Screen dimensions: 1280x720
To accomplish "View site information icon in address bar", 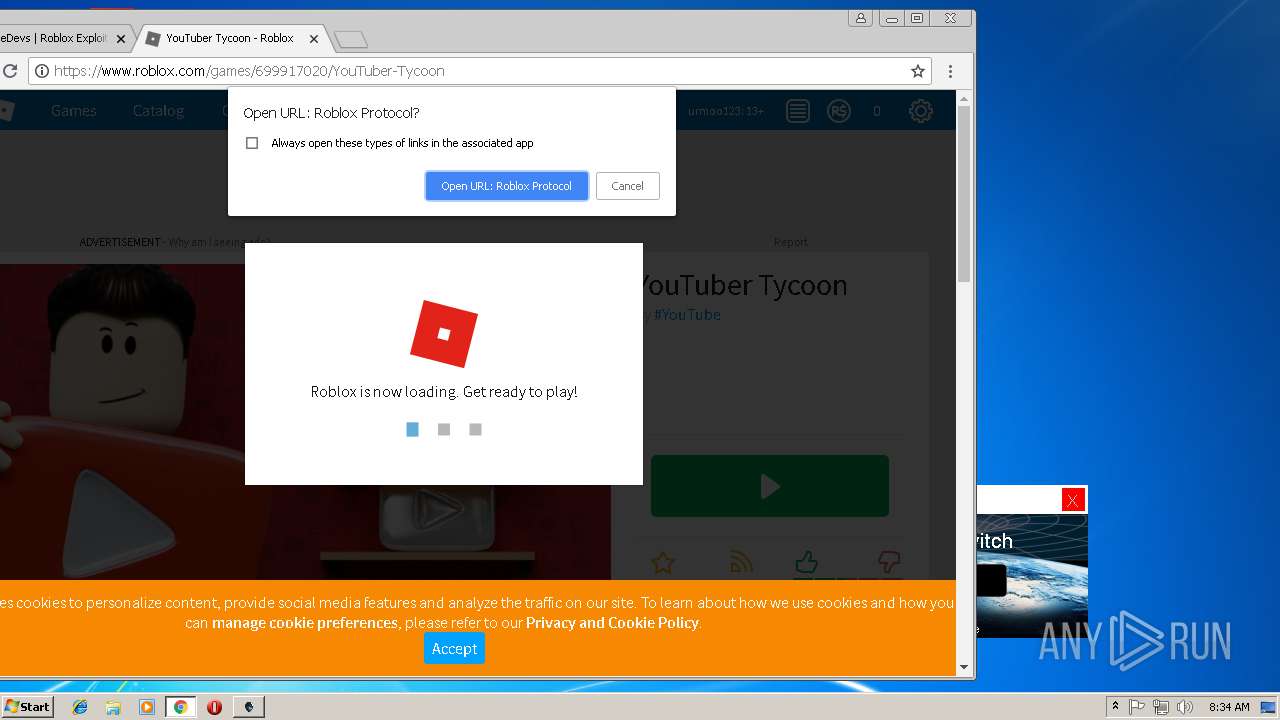I will coord(41,71).
